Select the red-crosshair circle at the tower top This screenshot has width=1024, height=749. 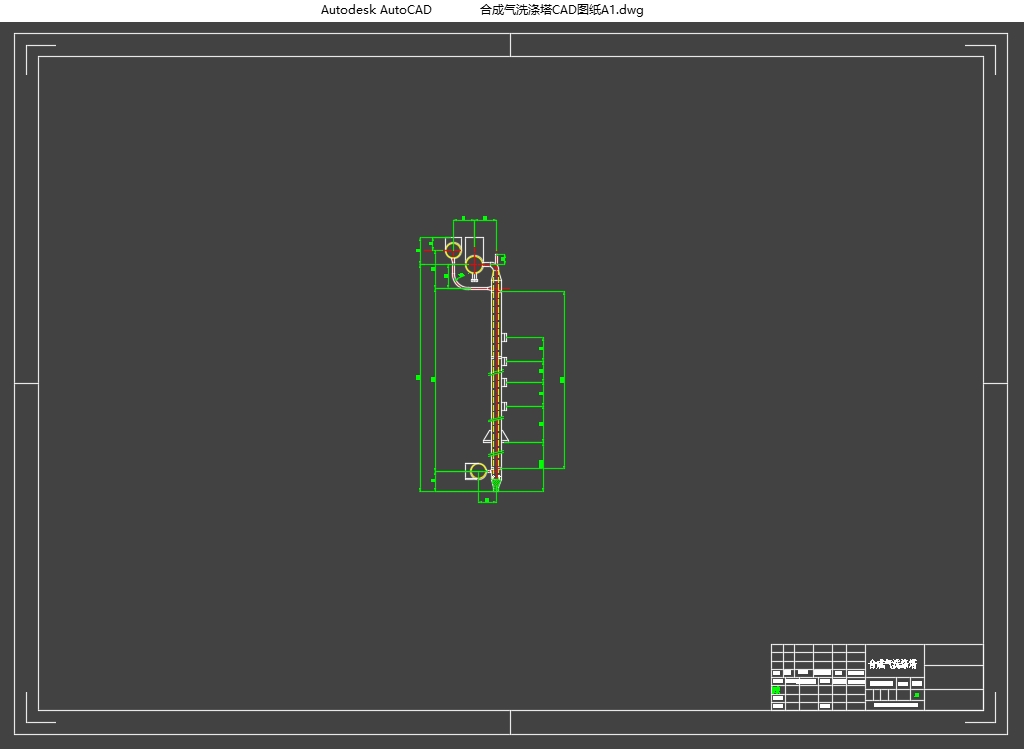tap(474, 264)
